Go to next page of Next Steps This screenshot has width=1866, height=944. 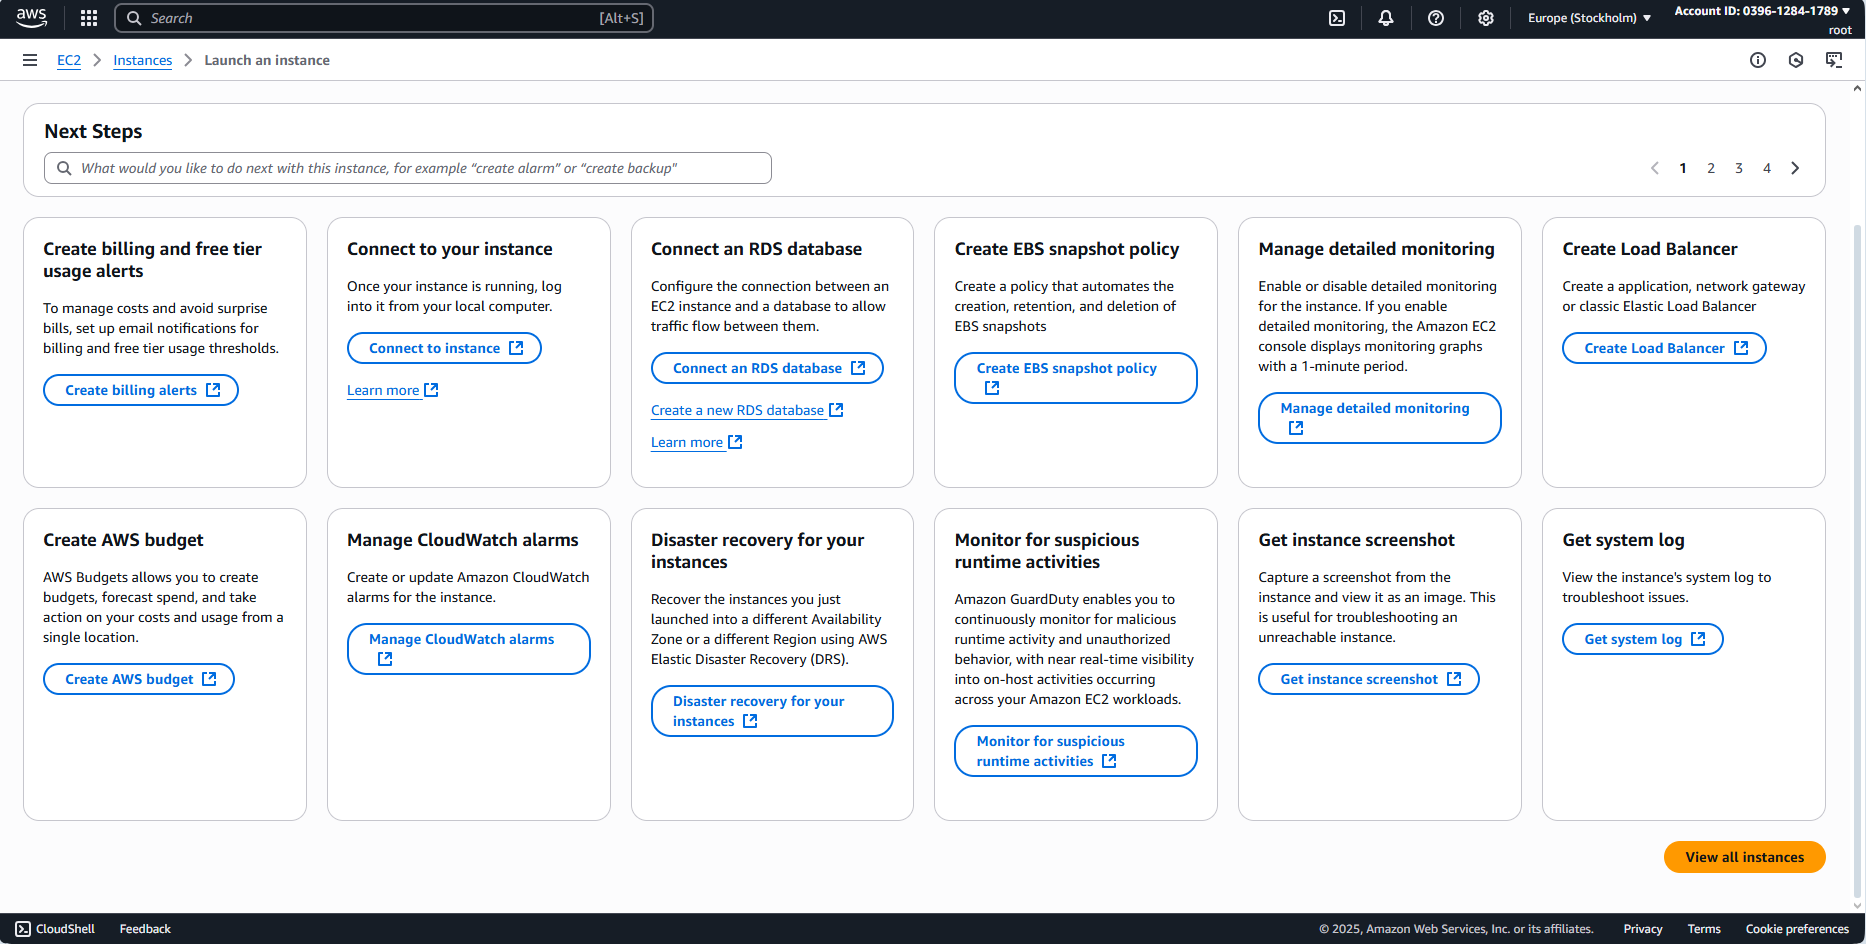point(1795,168)
